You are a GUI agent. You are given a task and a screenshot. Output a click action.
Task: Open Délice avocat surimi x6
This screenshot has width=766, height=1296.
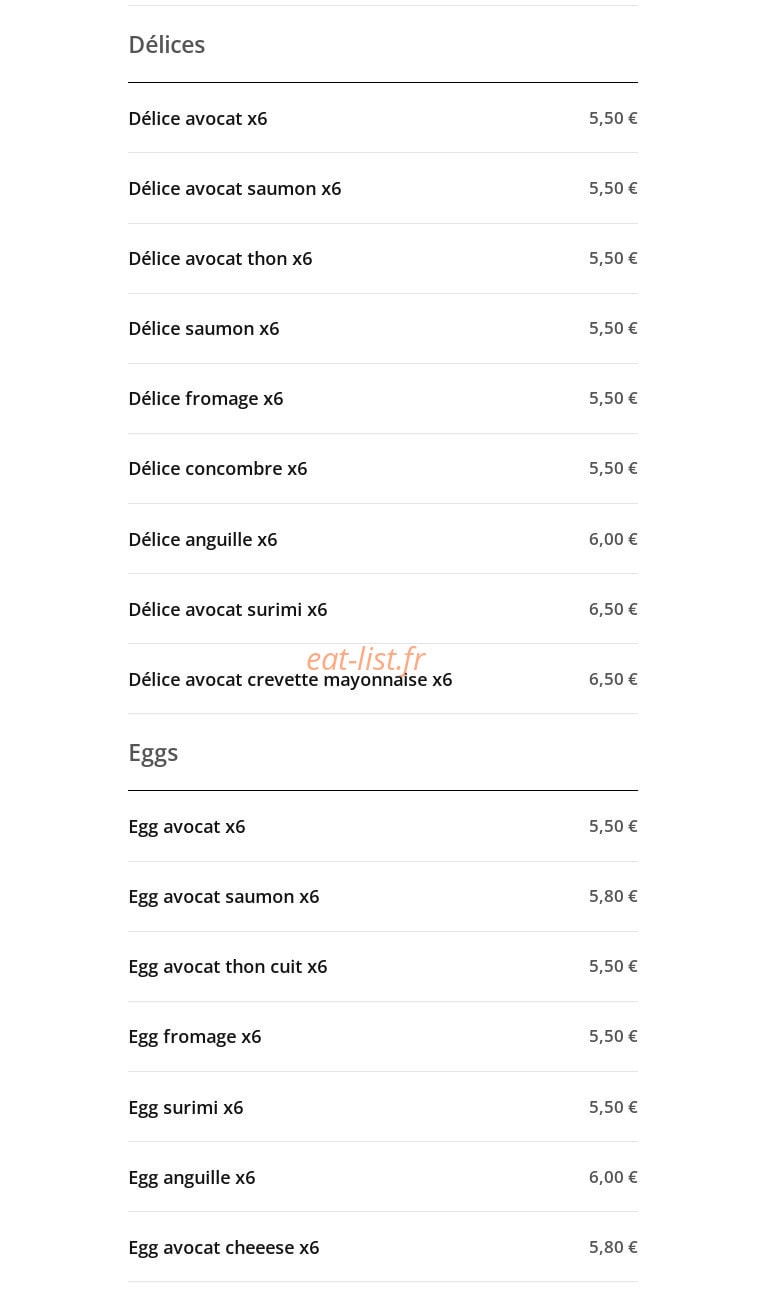click(383, 609)
